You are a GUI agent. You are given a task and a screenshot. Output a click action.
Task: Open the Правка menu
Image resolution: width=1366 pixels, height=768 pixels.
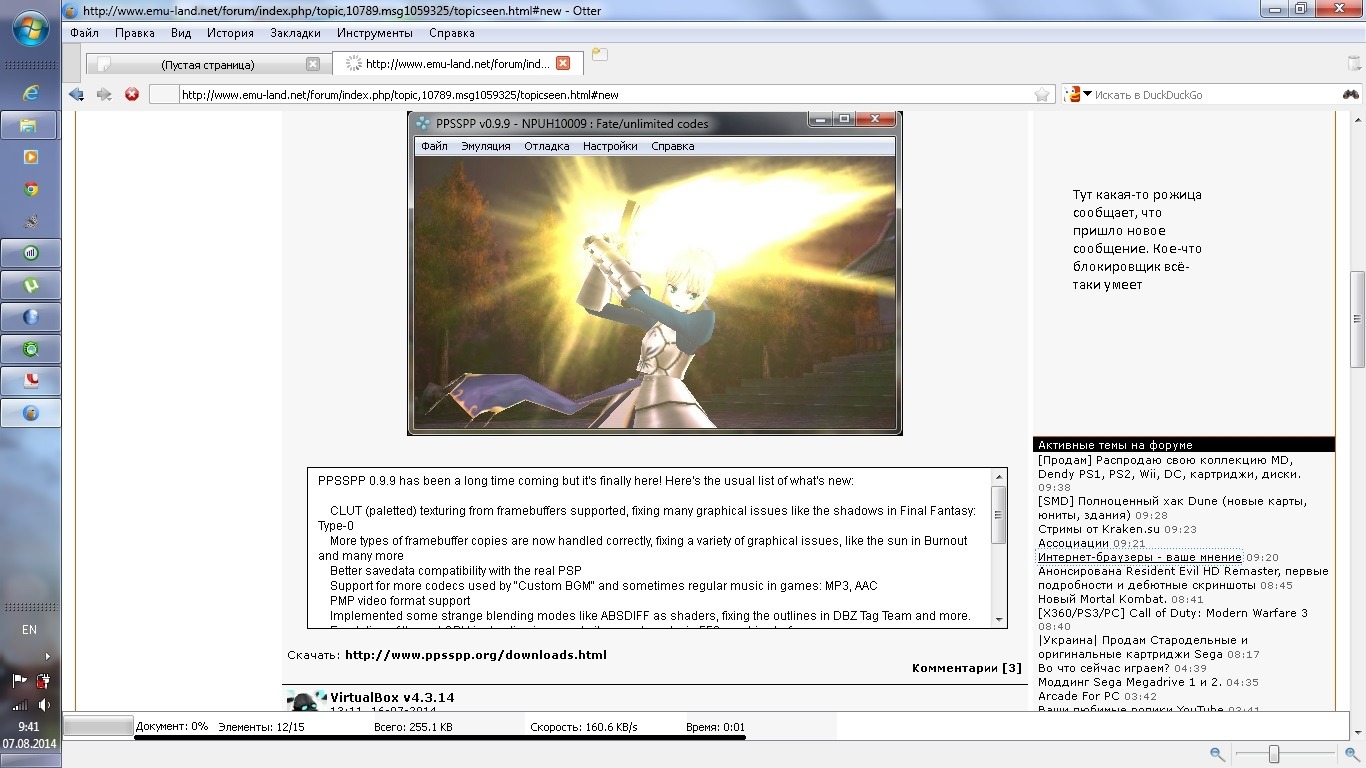[x=134, y=33]
